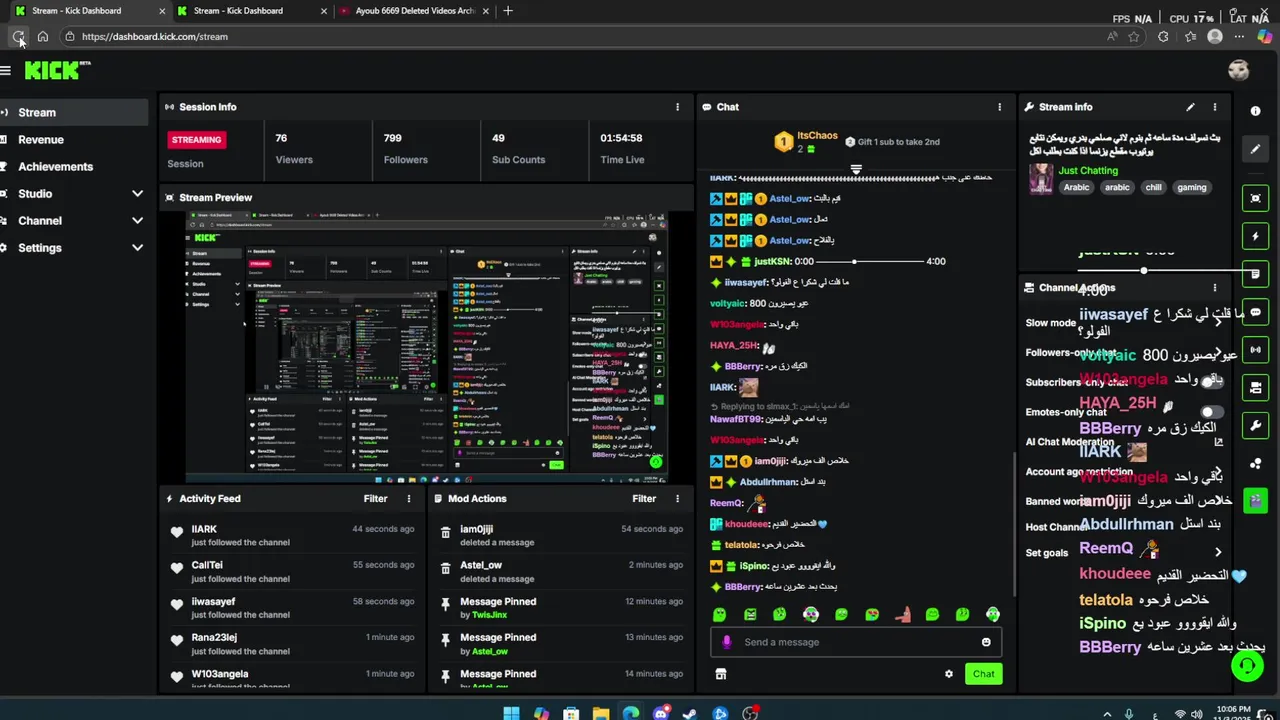Open chat settings gear icon
1280x720 pixels.
(949, 674)
